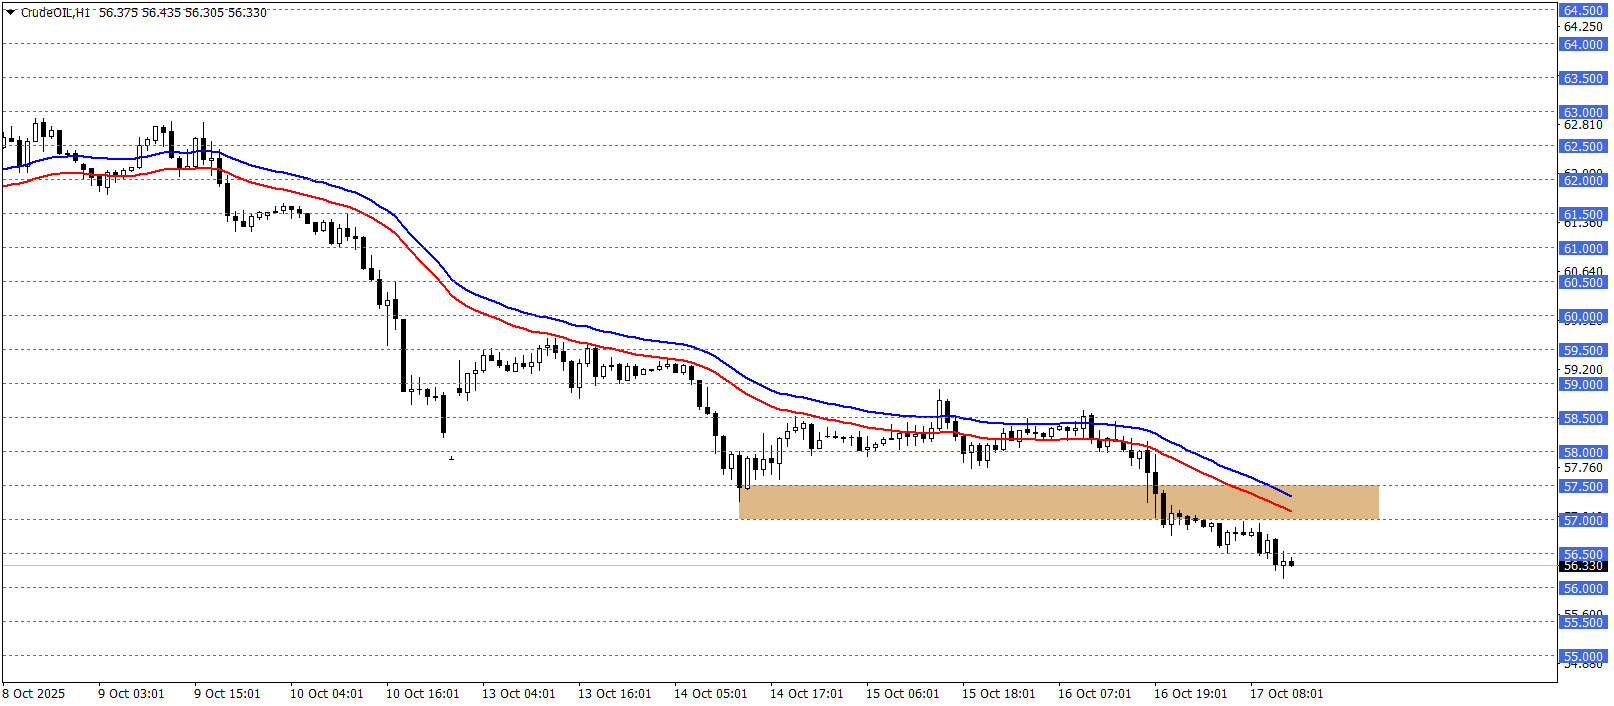Image resolution: width=1614 pixels, height=706 pixels.
Task: Click the current price label 56.330
Action: click(x=1583, y=566)
